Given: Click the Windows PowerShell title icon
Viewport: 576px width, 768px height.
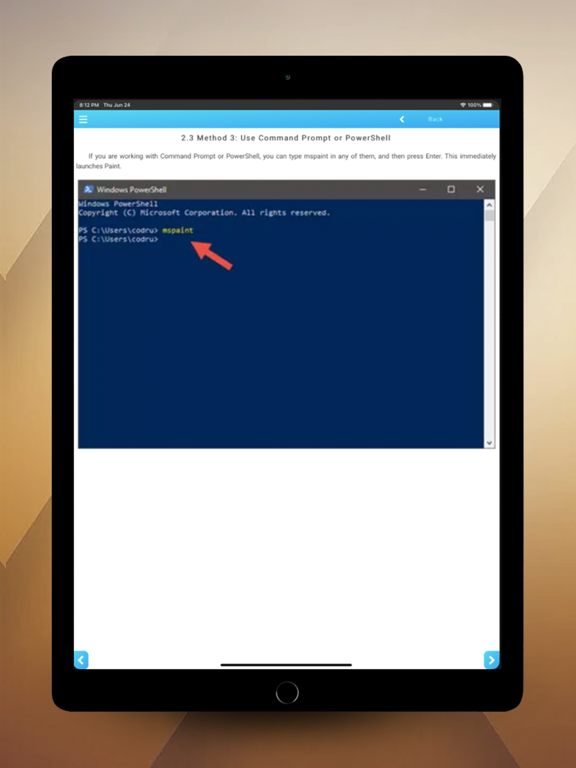Looking at the screenshot, I should (x=89, y=190).
